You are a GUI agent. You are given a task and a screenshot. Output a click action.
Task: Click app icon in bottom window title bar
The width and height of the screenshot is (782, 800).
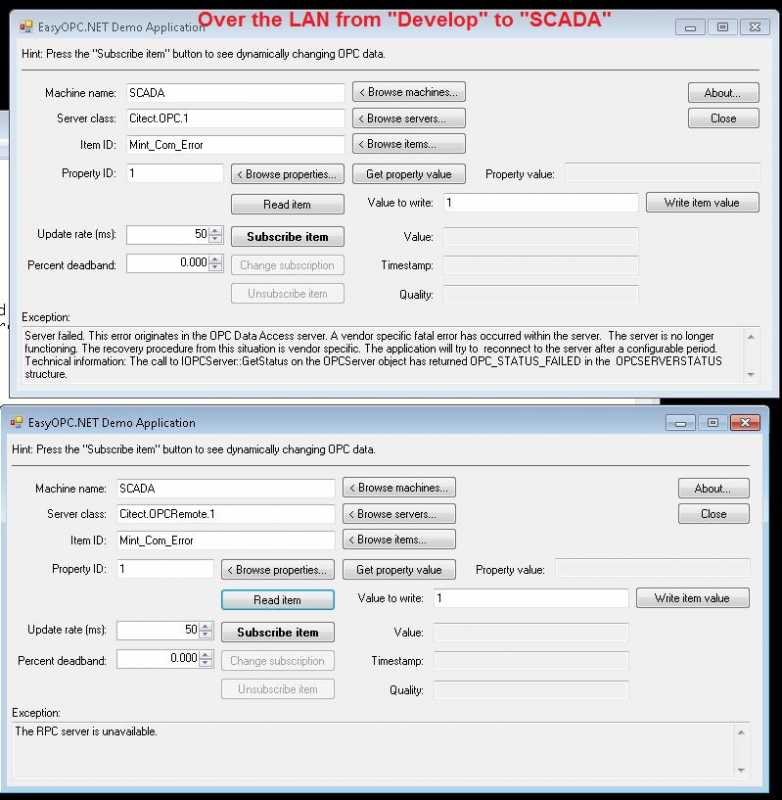(16, 422)
